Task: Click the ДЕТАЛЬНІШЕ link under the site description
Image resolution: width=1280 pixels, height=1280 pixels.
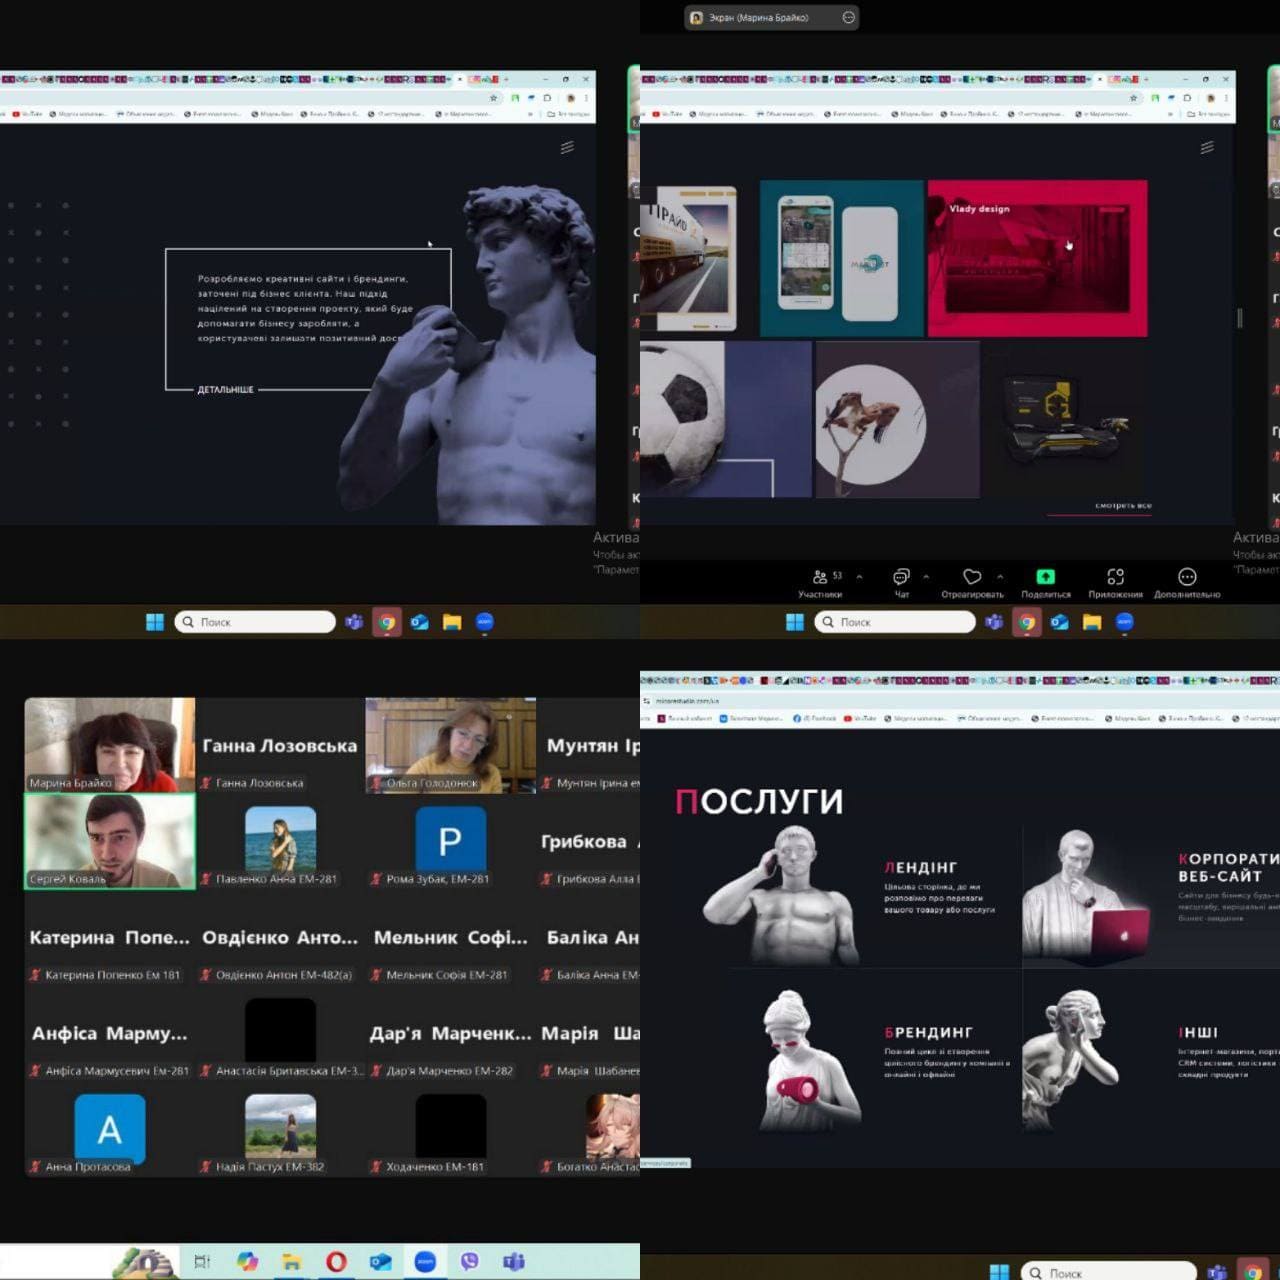Action: (x=225, y=389)
